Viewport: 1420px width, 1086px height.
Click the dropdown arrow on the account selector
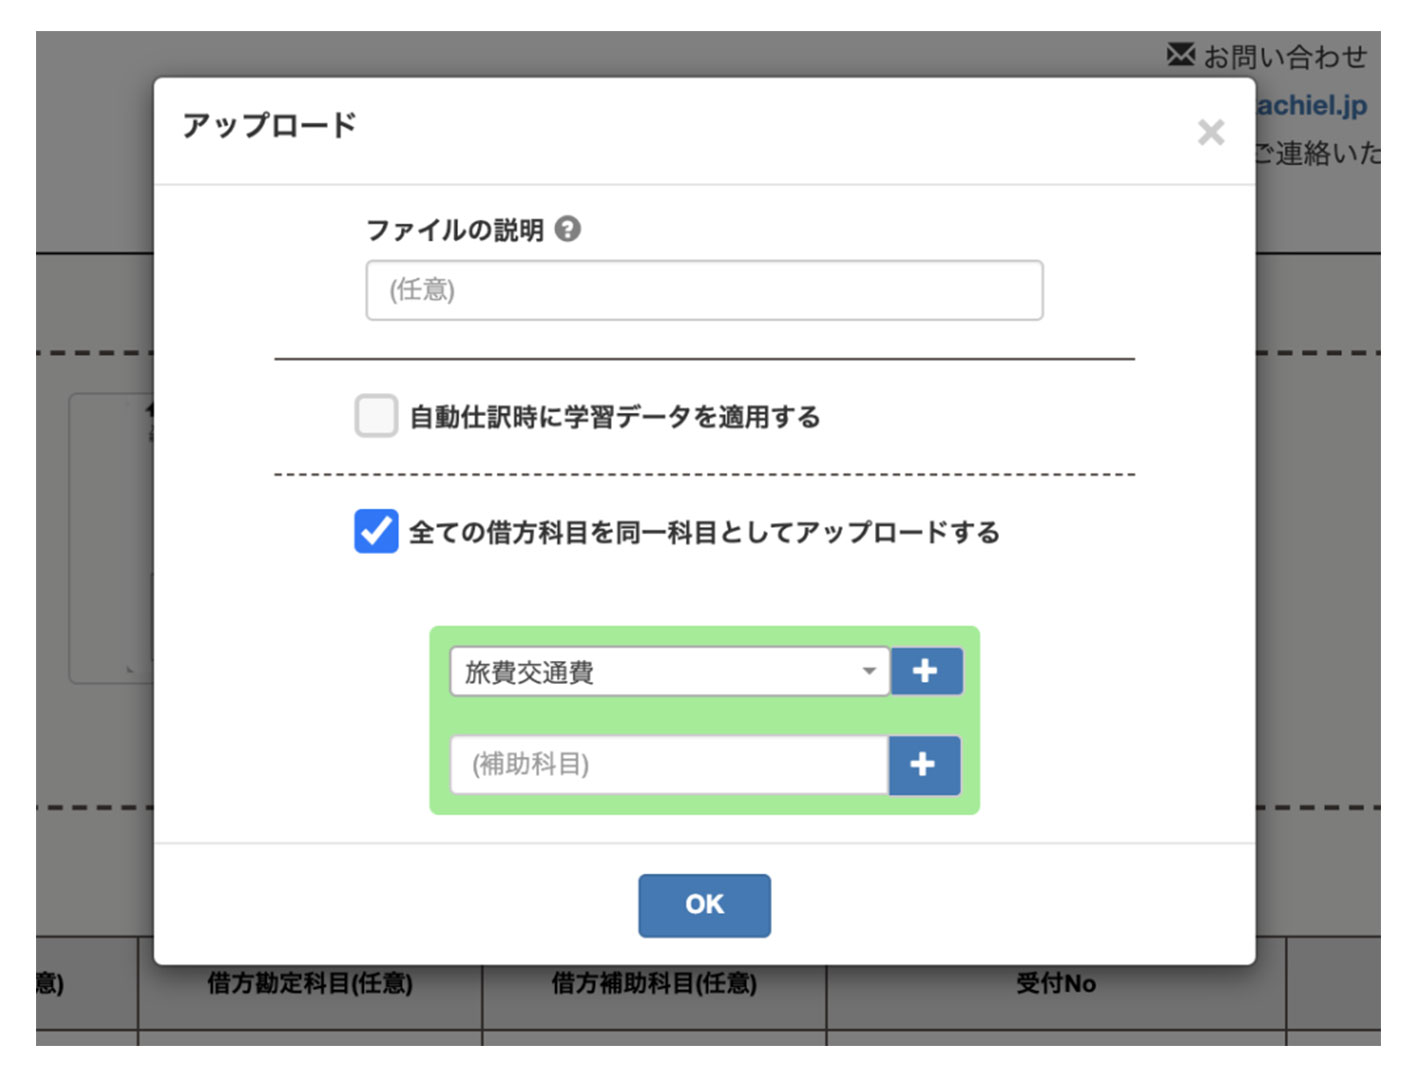869,671
